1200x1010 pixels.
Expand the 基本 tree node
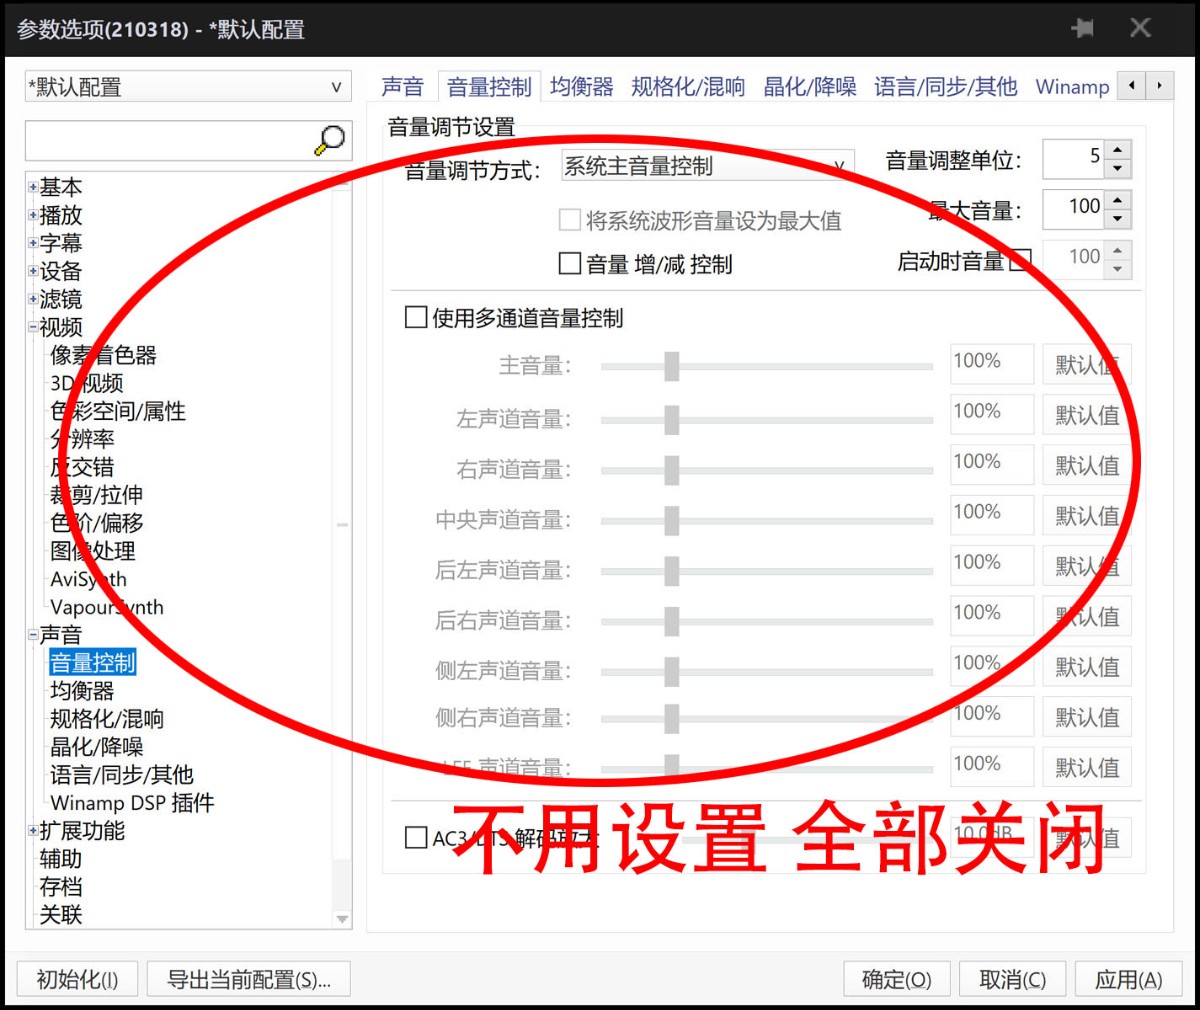point(33,187)
